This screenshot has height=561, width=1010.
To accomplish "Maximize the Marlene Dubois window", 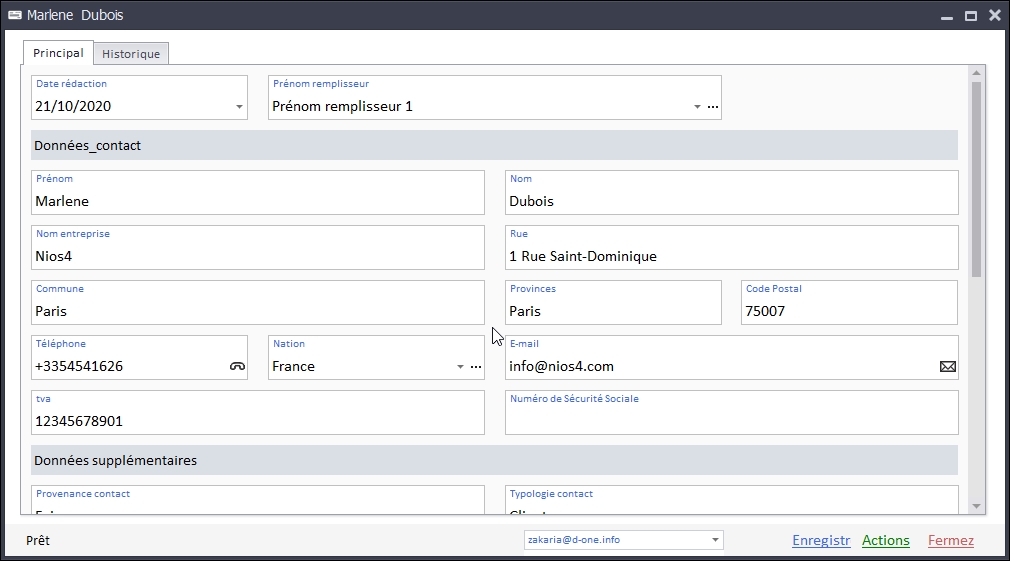I will click(x=970, y=16).
